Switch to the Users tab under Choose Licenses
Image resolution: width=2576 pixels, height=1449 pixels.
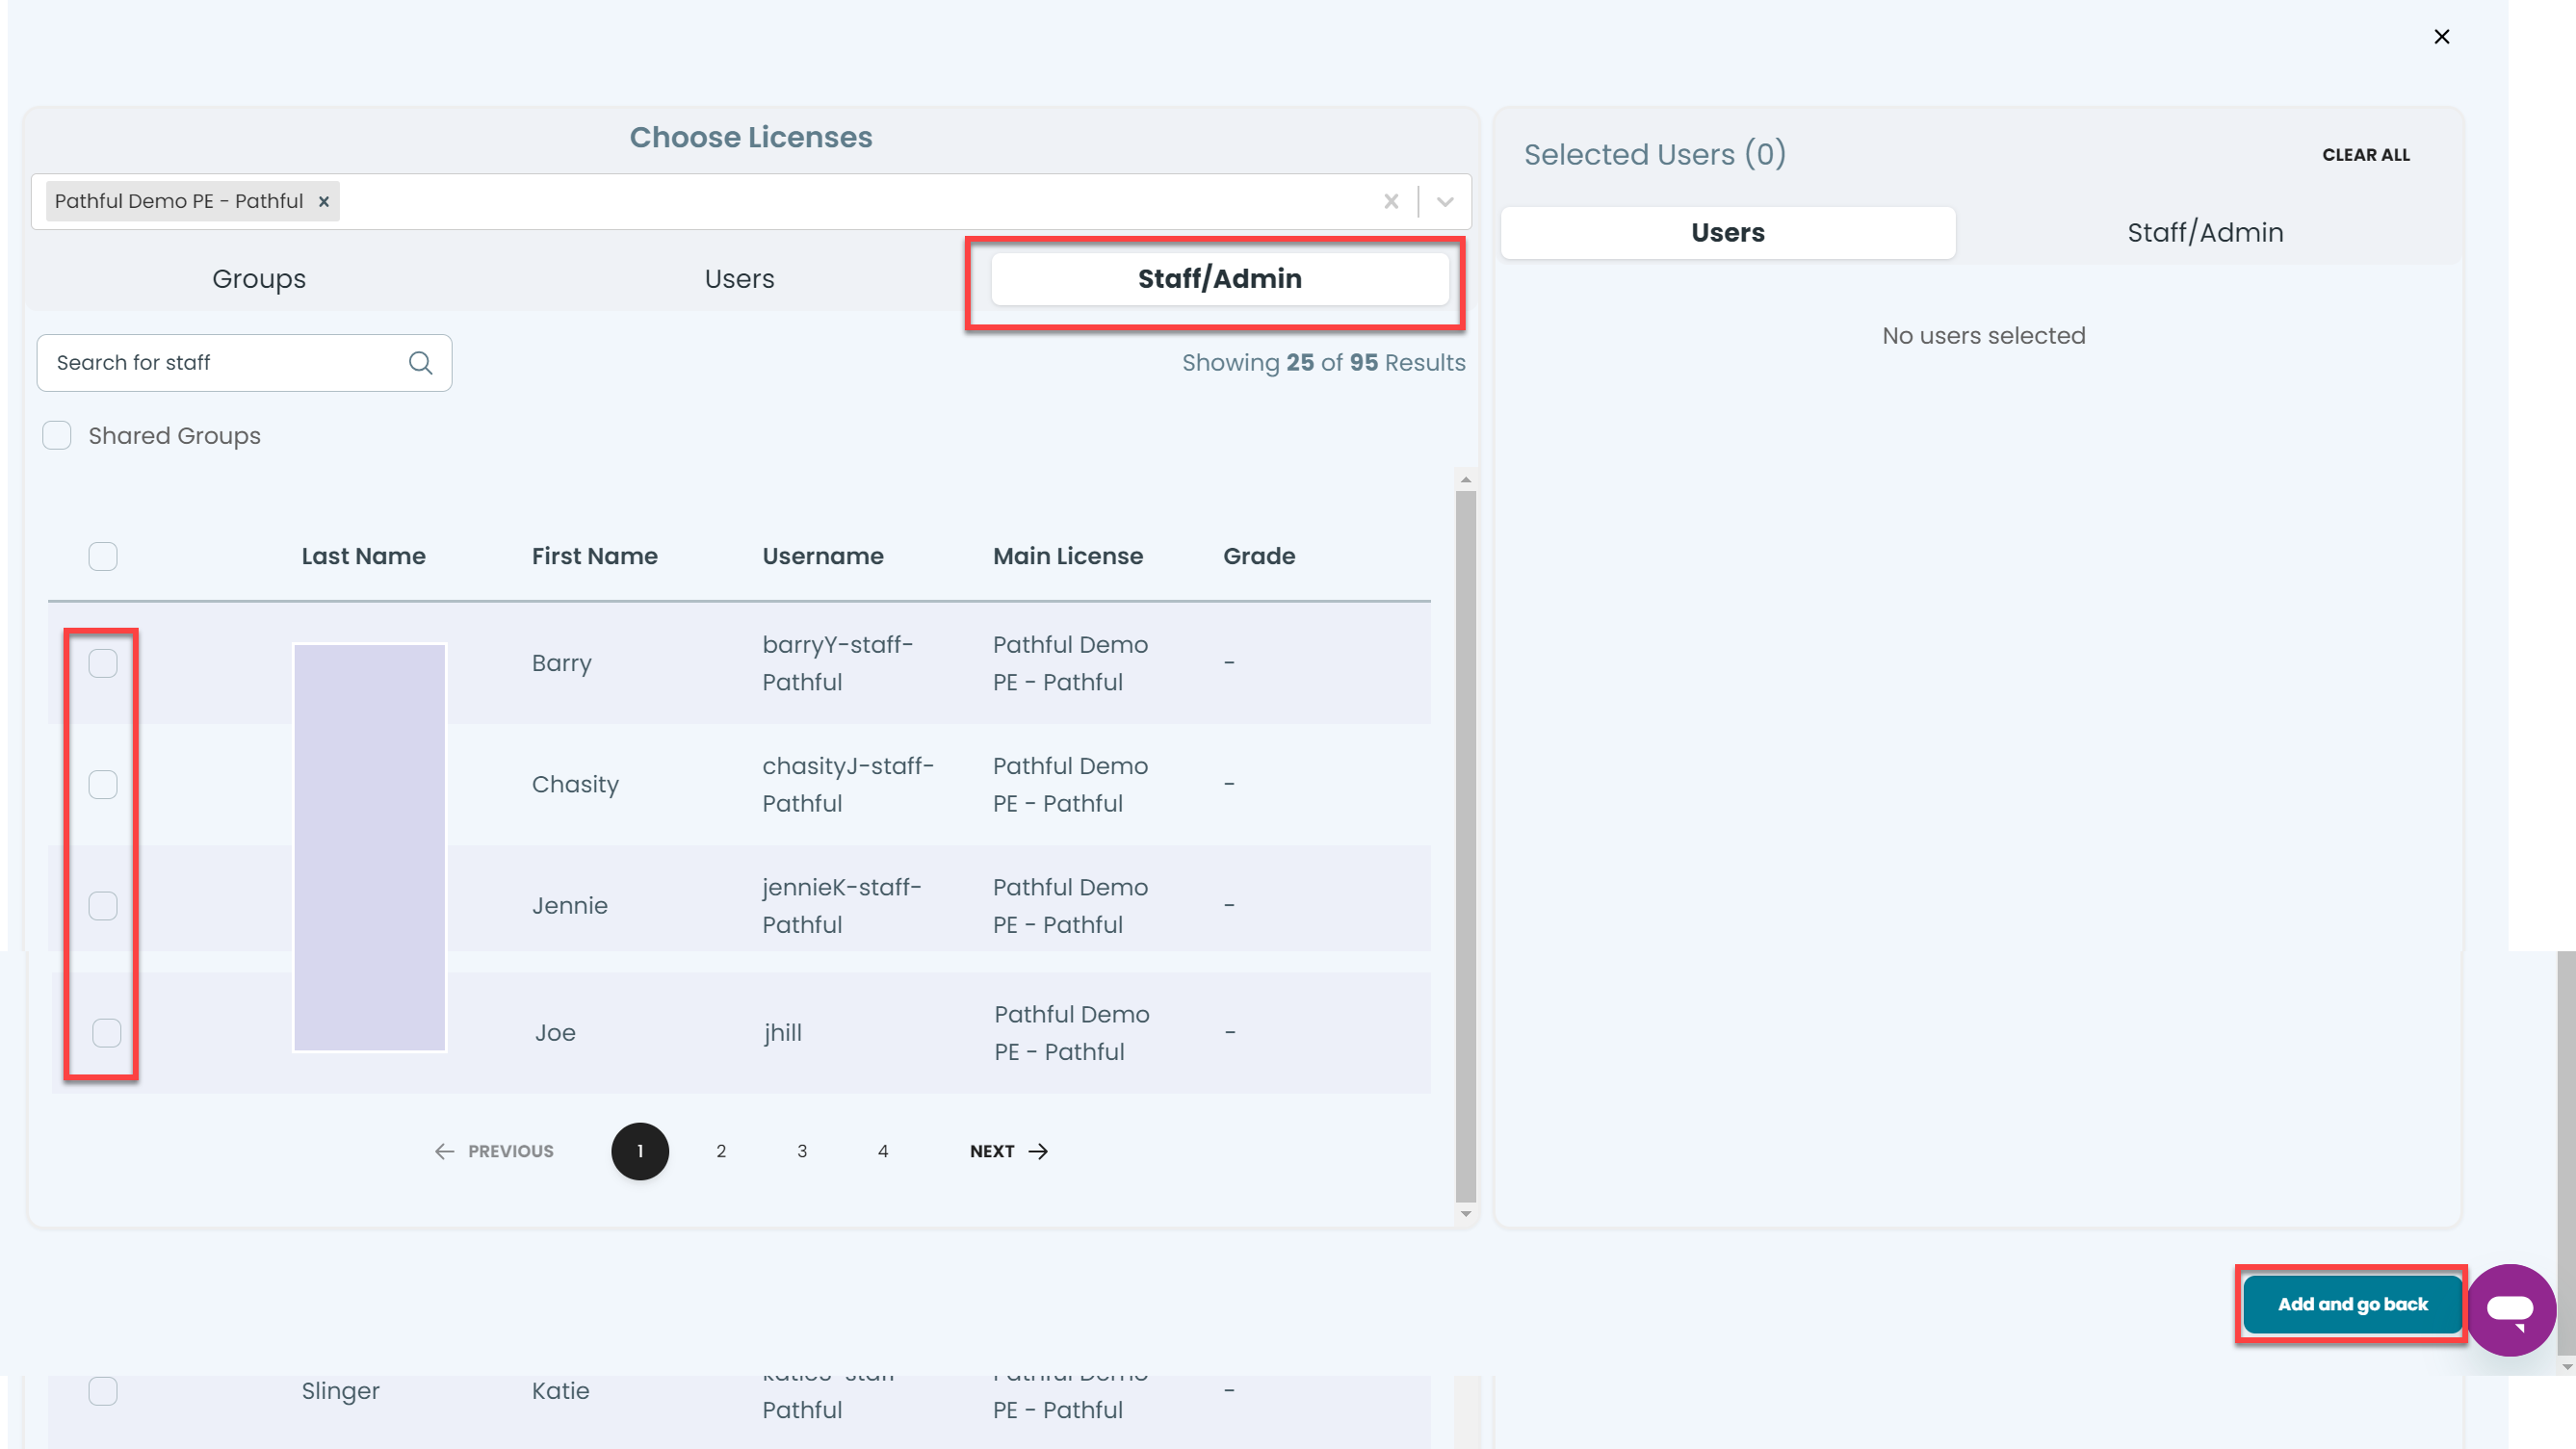[x=739, y=279]
